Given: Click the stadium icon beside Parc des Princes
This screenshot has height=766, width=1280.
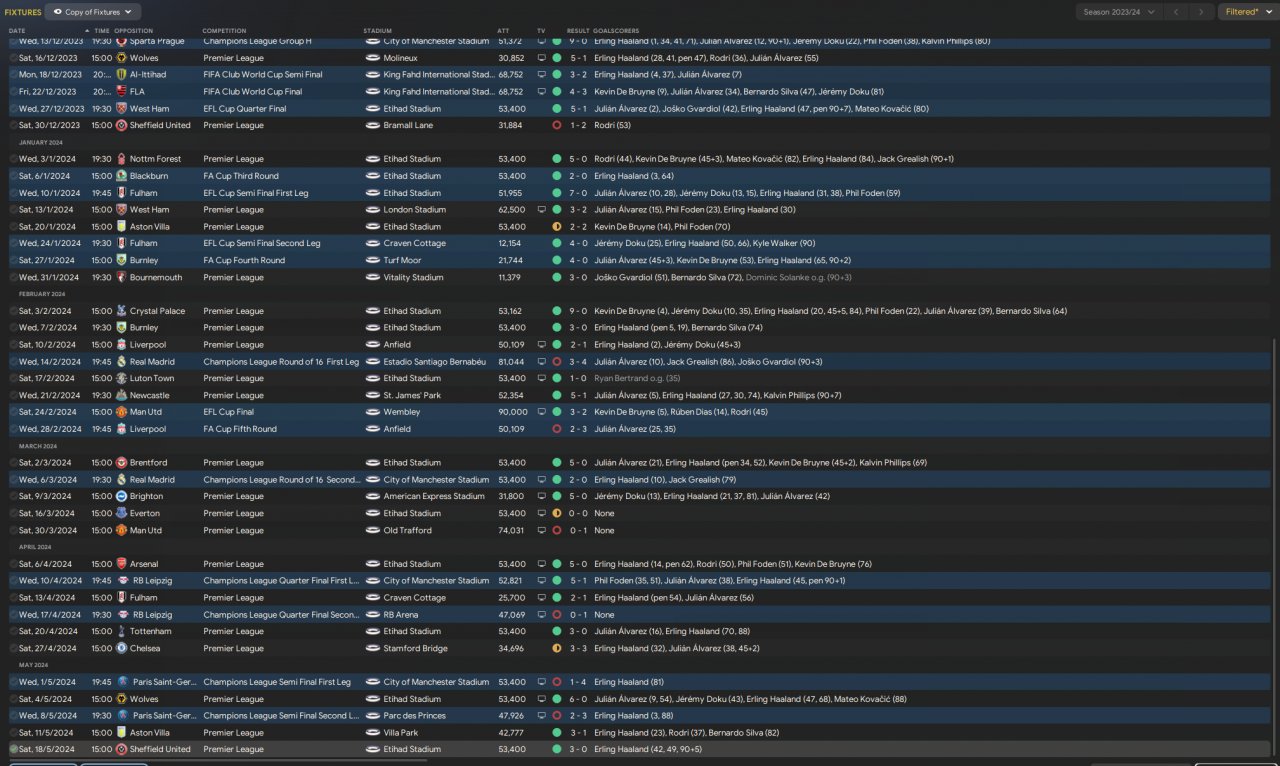Looking at the screenshot, I should (372, 716).
